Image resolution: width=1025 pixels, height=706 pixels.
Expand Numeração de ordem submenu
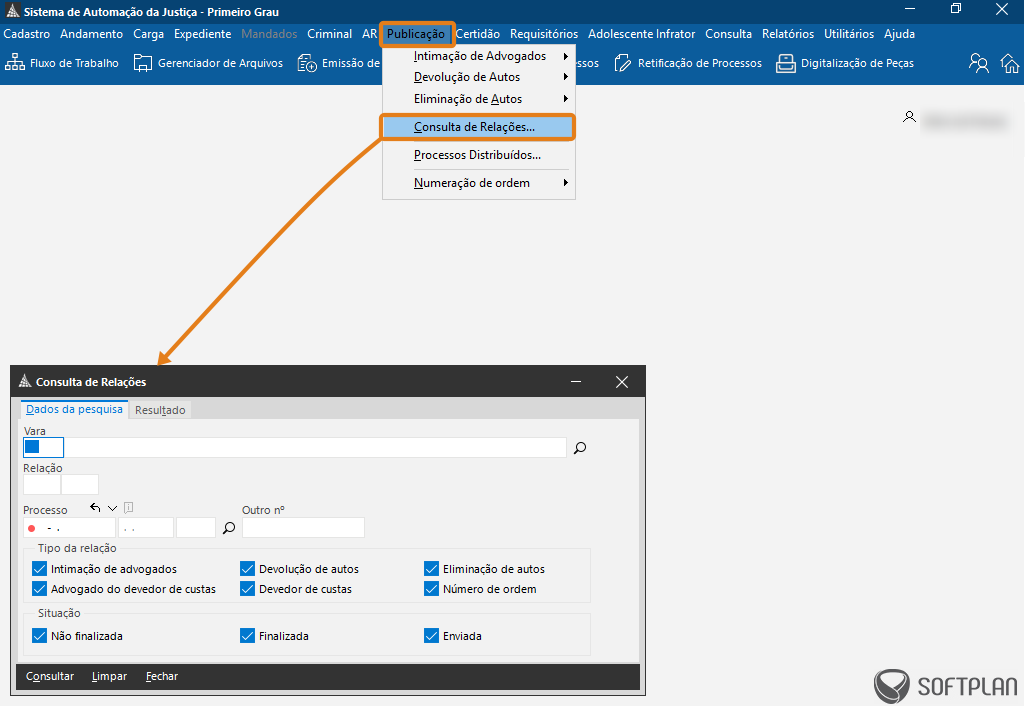coord(479,183)
